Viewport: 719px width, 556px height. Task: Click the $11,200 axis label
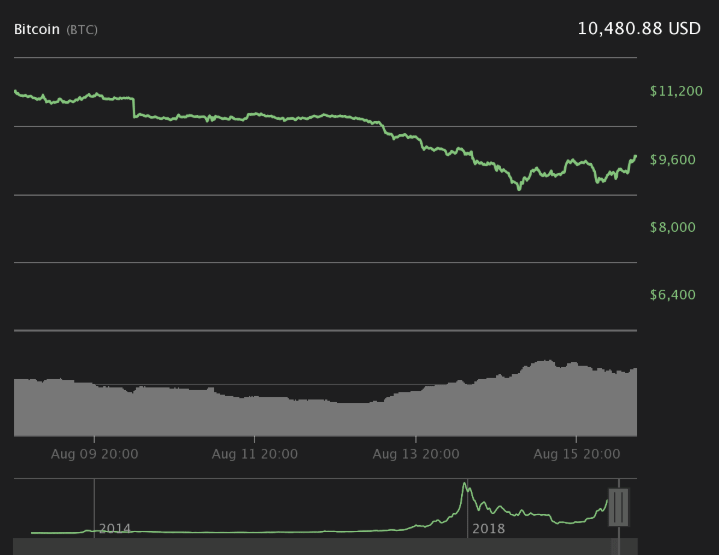tap(676, 91)
